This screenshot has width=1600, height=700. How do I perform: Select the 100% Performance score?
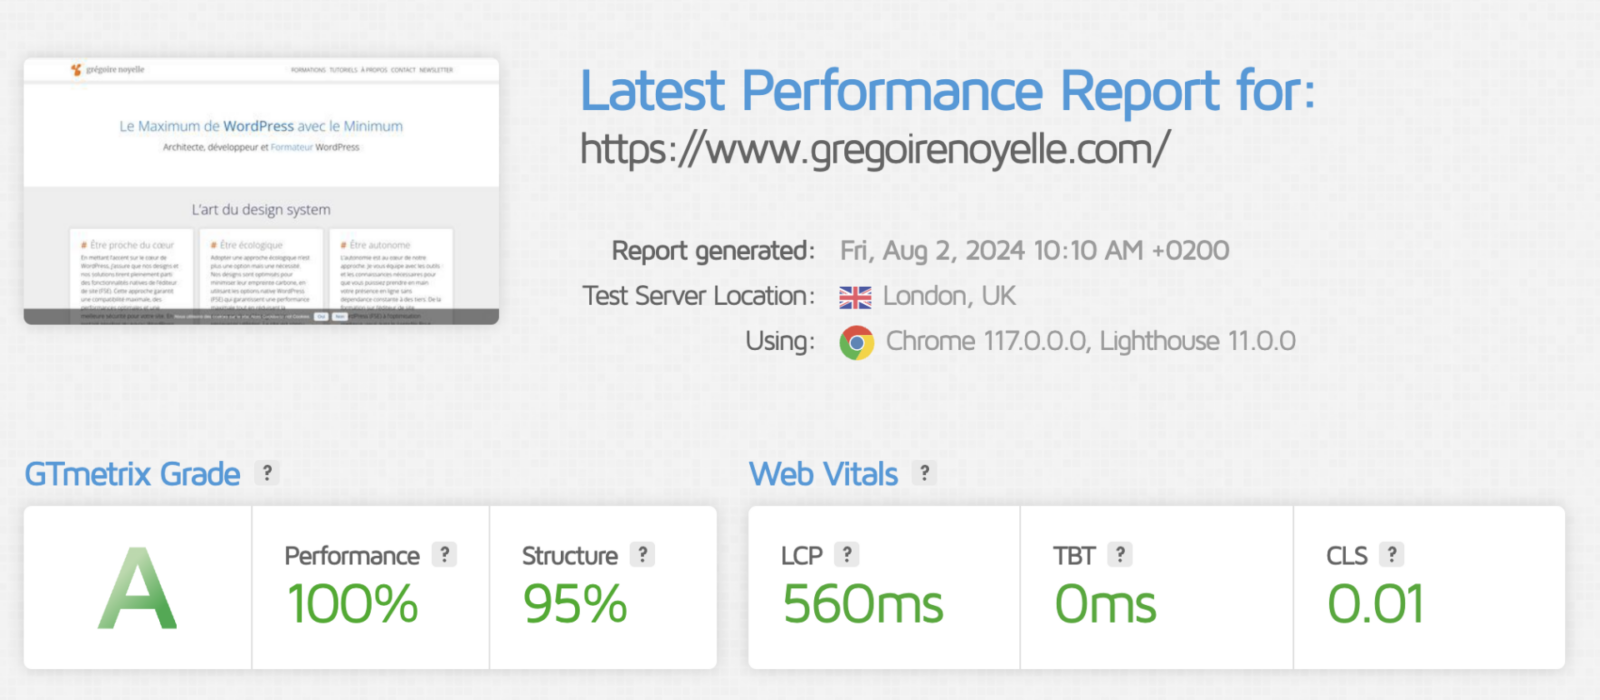coord(352,605)
